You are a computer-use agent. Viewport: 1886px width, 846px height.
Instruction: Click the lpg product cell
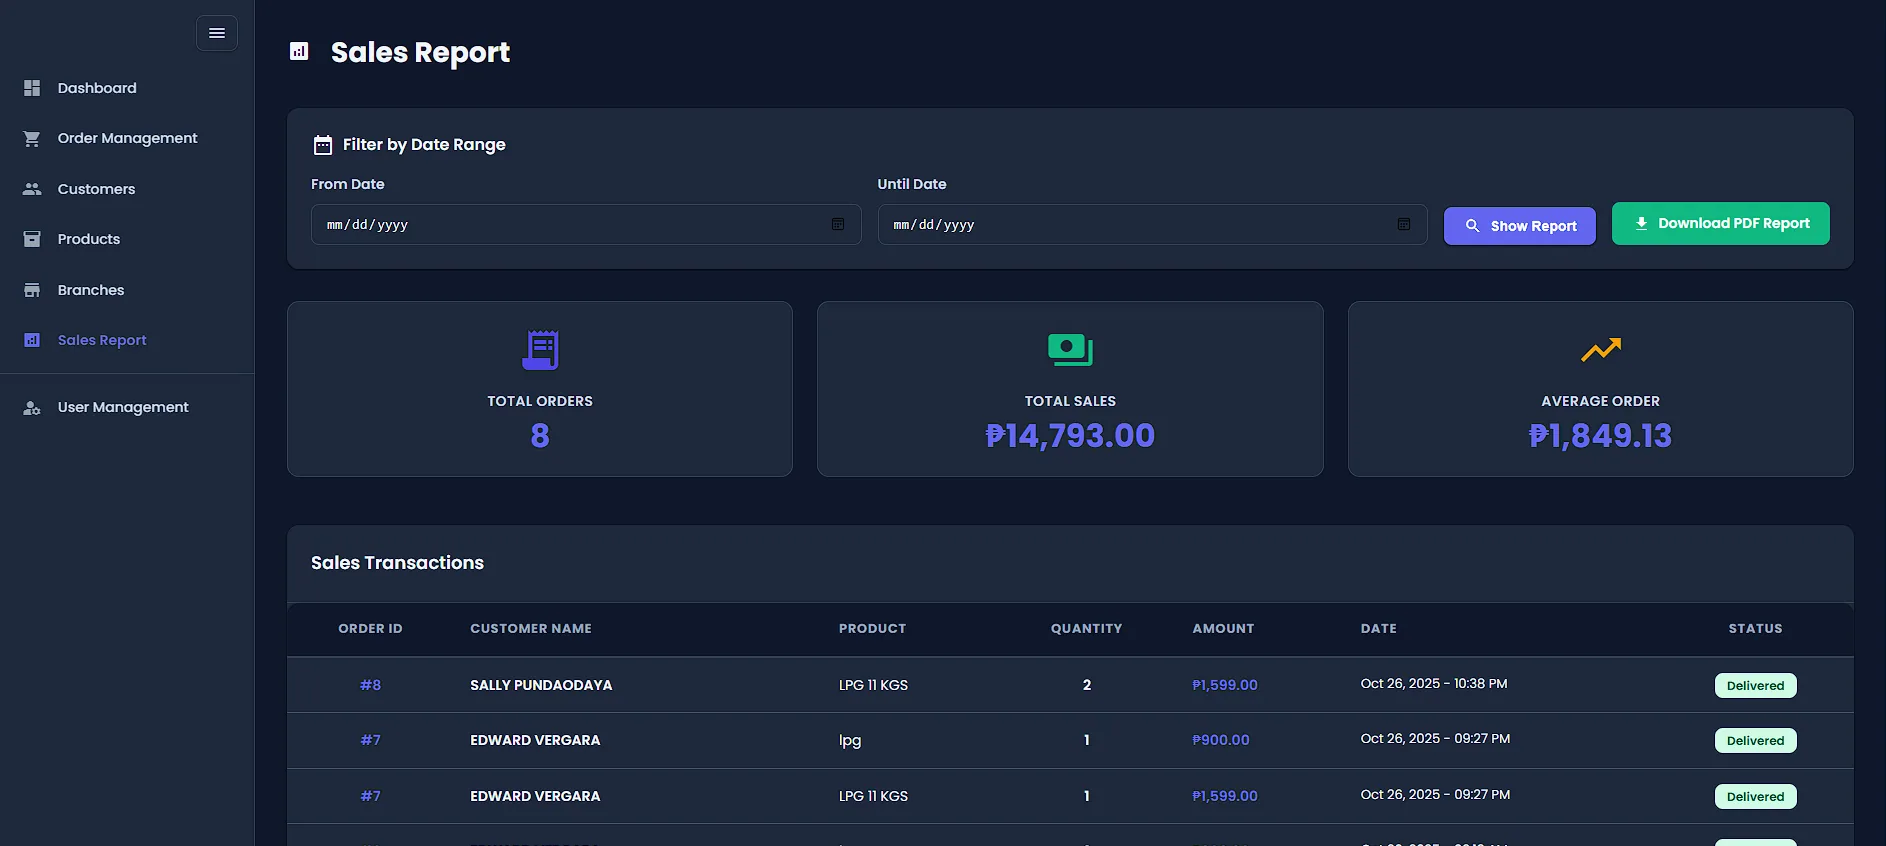point(850,741)
